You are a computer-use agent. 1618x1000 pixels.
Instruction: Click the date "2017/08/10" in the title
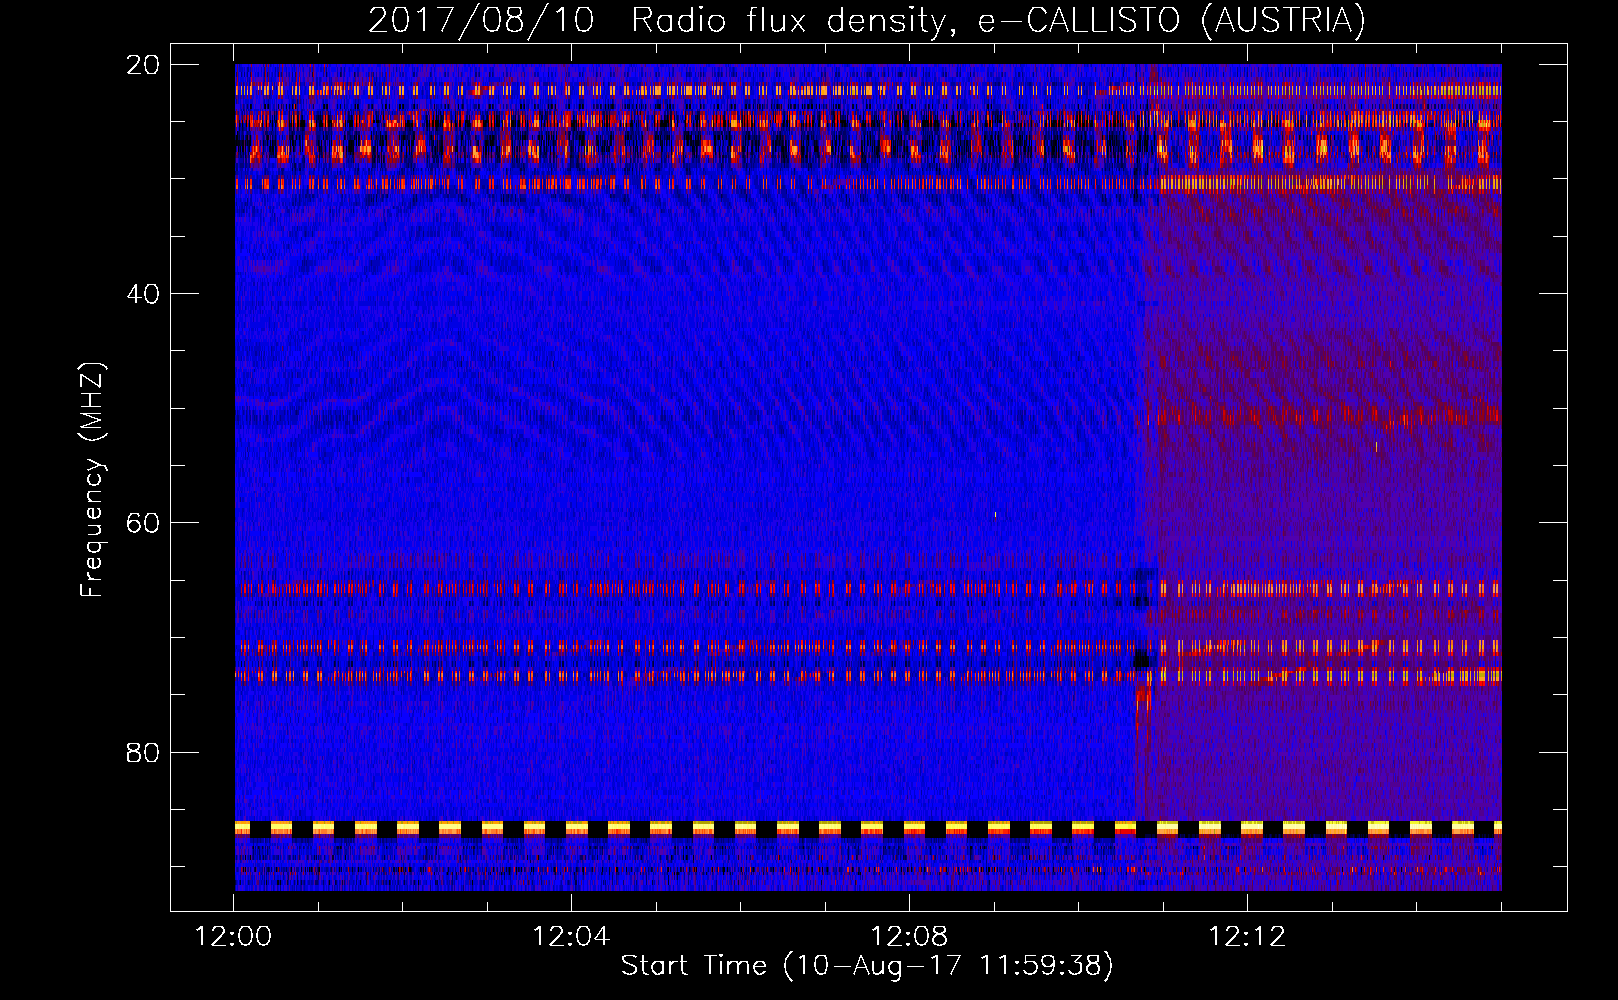pos(481,21)
